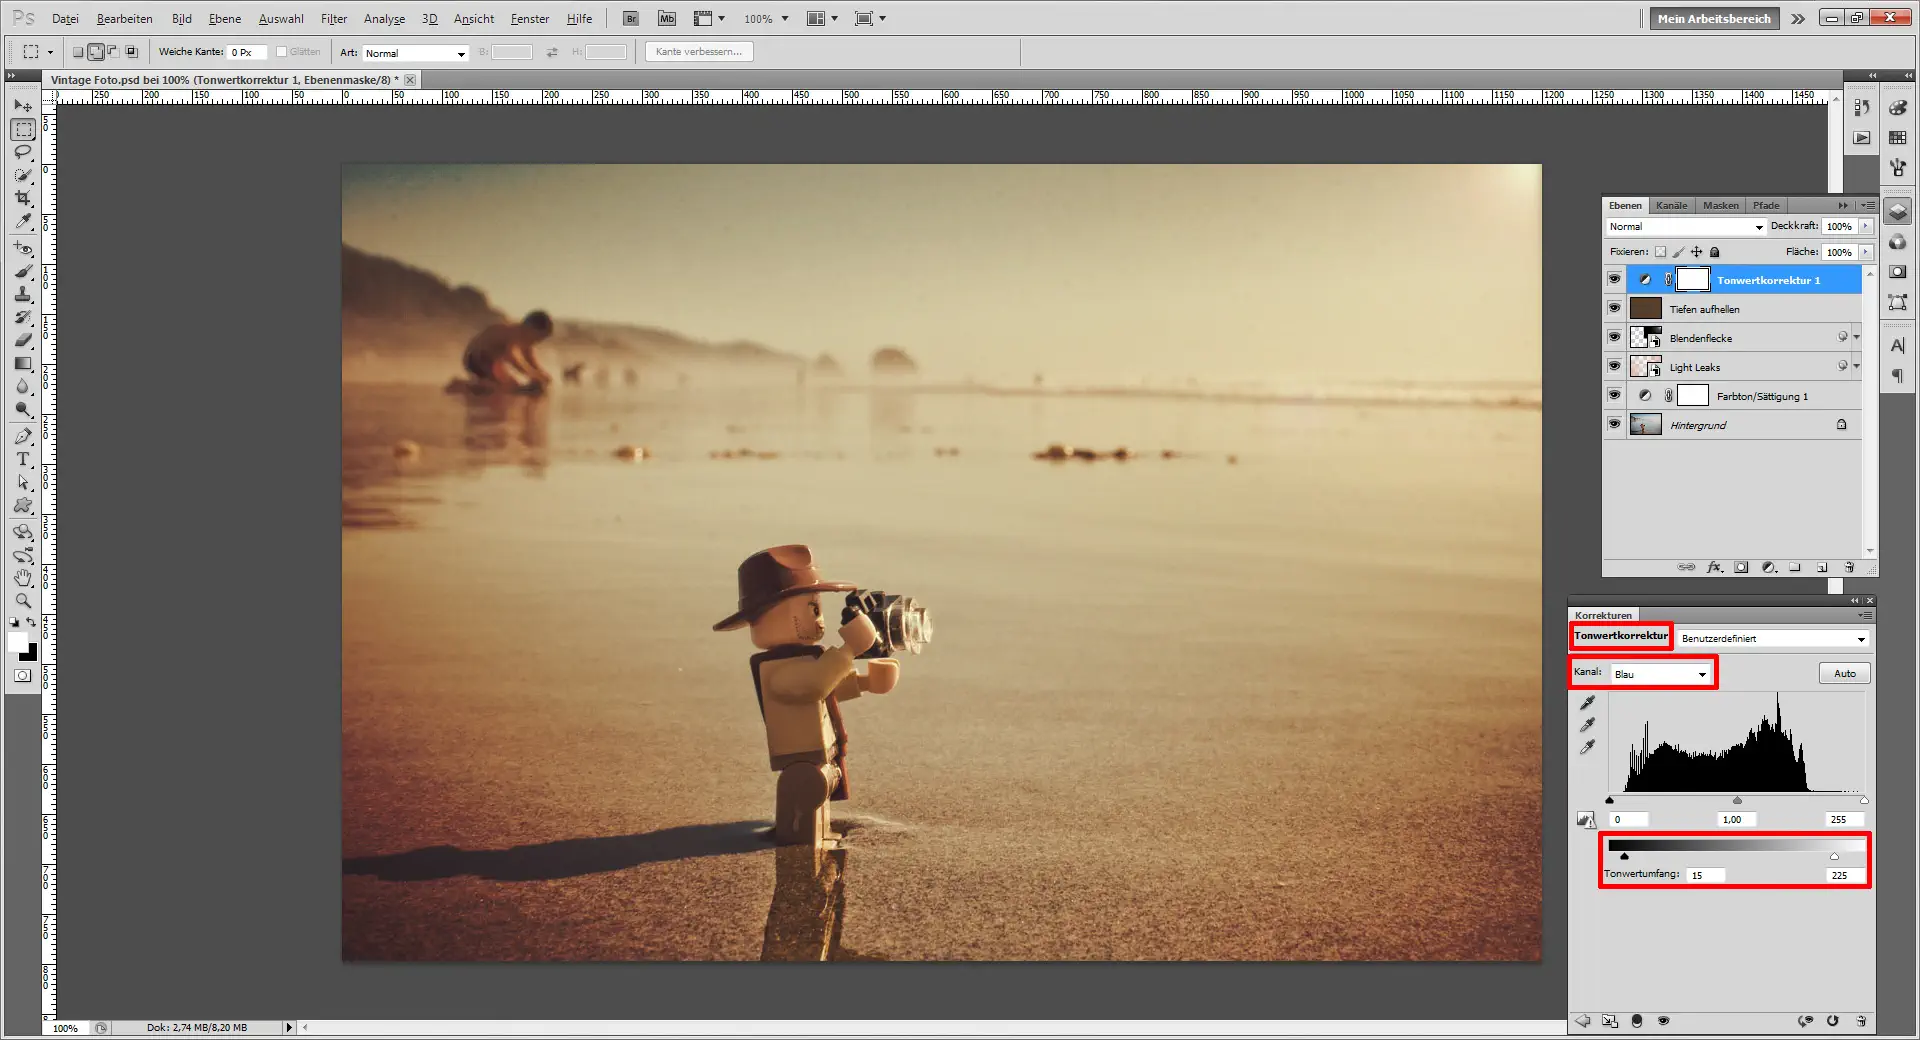The width and height of the screenshot is (1920, 1040).
Task: Select the Lasso tool
Action: pyautogui.click(x=23, y=153)
